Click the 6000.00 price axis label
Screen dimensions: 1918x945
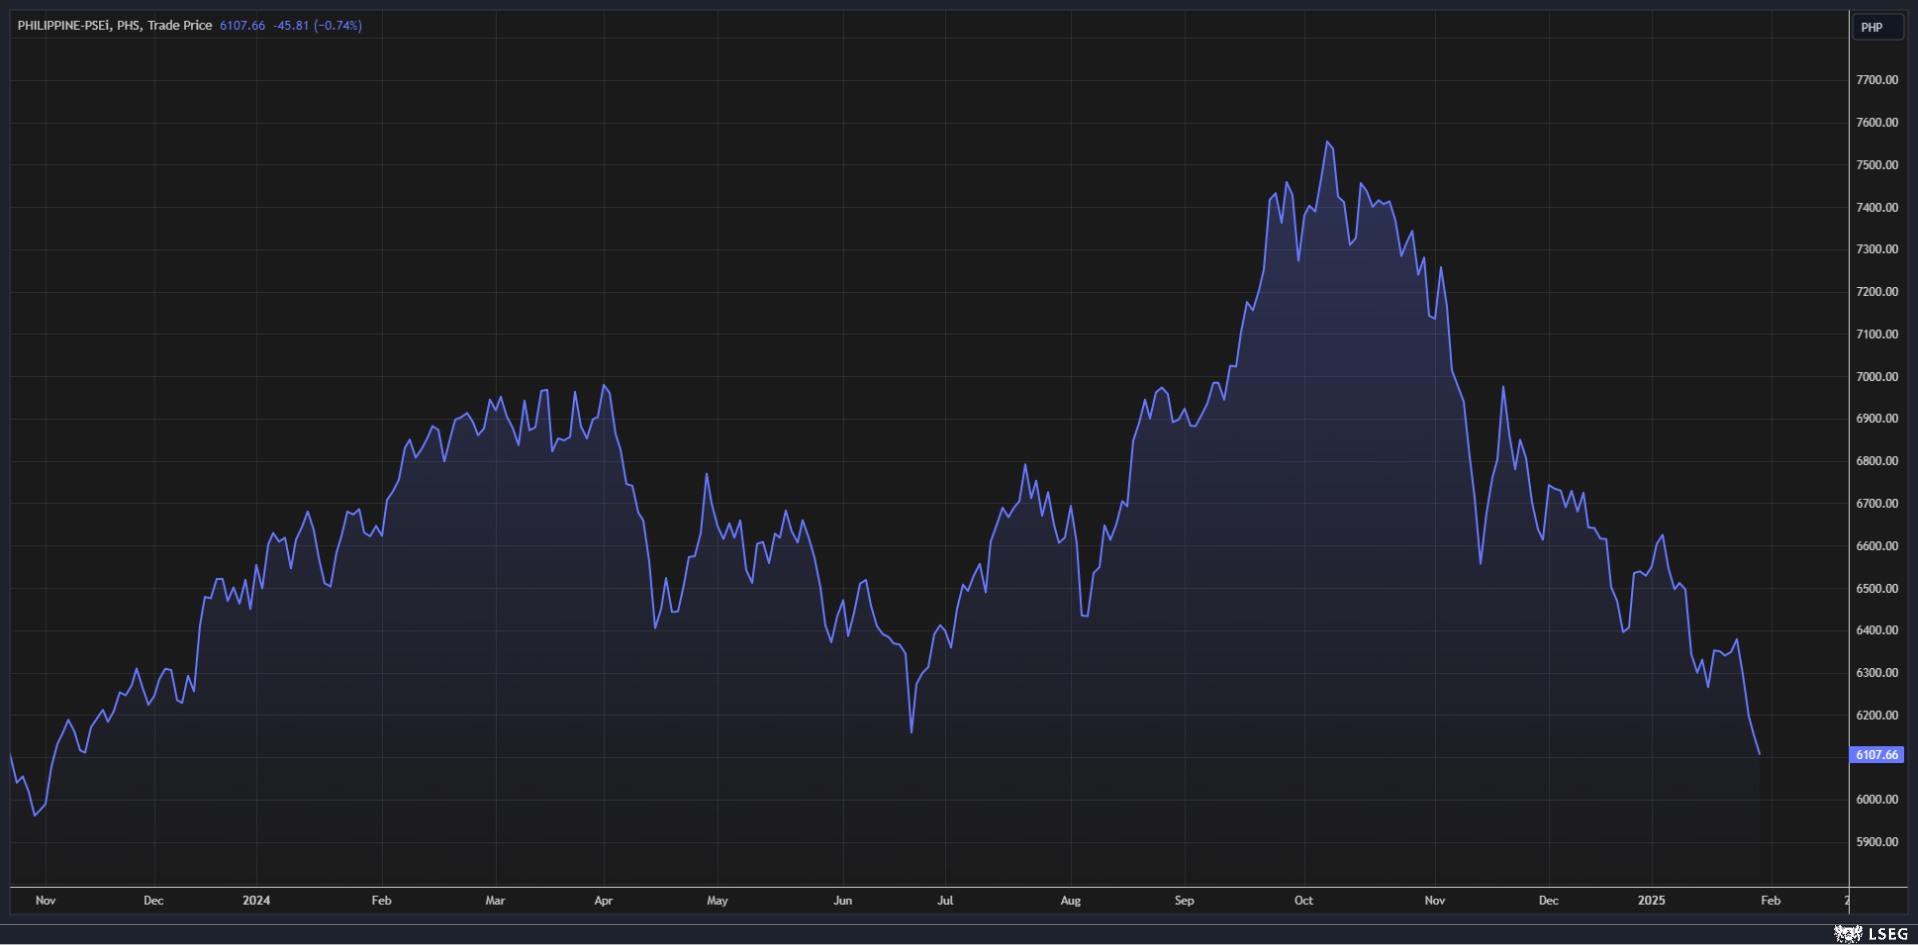pos(1877,800)
